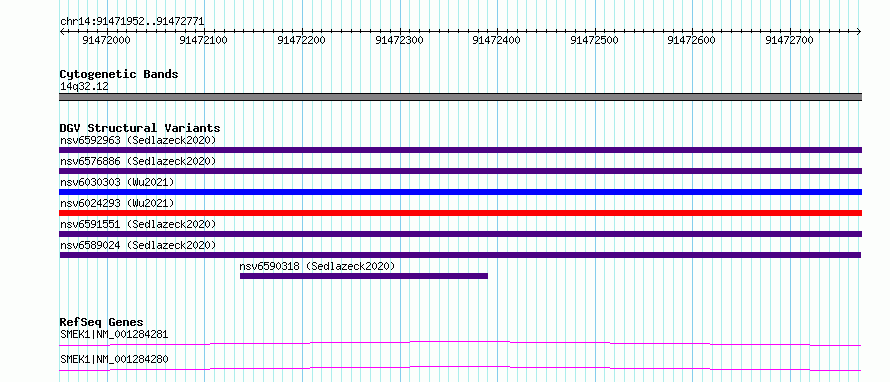Click ruler tick label 91472300
Viewport: 890px width, 382px height.
pyautogui.click(x=400, y=40)
